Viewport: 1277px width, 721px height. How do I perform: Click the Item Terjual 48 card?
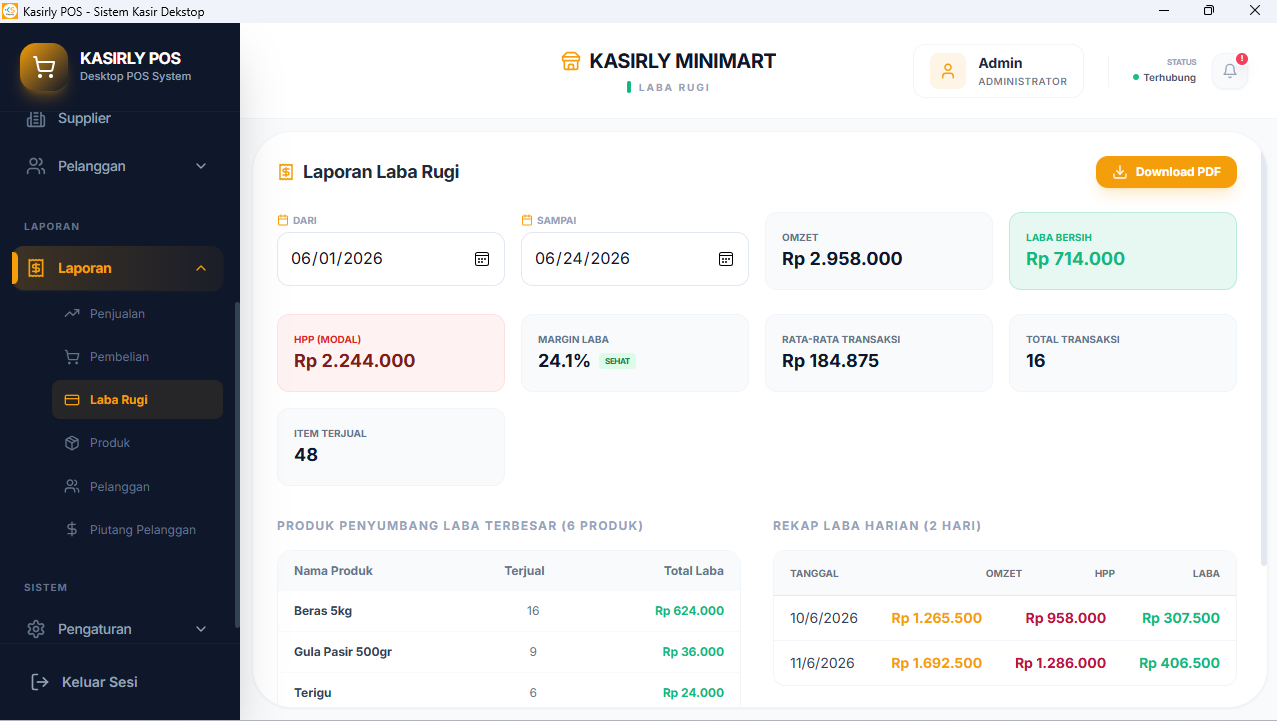(391, 447)
